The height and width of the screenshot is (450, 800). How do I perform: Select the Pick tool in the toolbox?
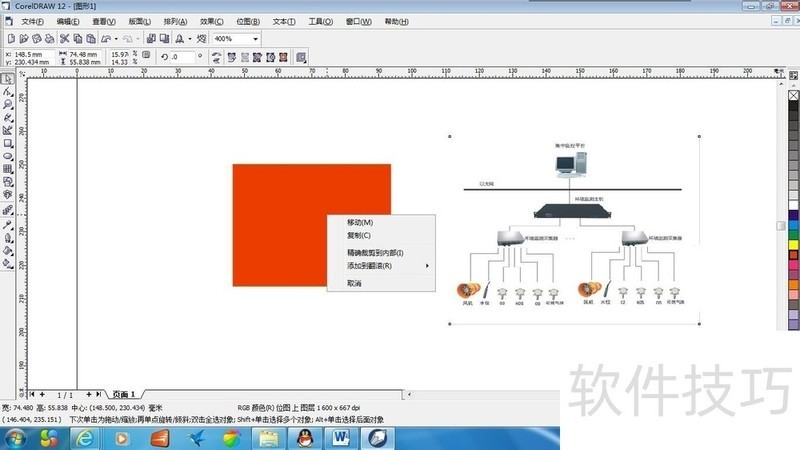[7, 78]
